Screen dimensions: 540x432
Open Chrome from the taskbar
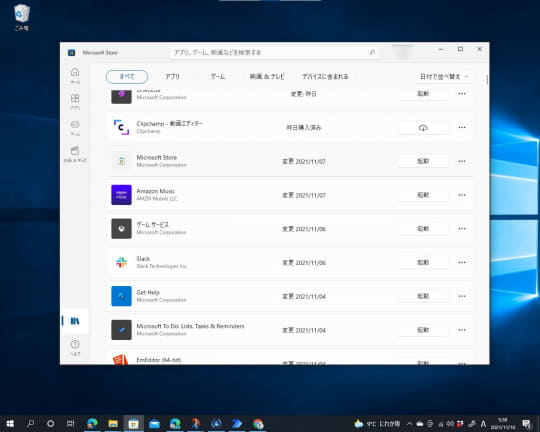pyautogui.click(x=258, y=423)
